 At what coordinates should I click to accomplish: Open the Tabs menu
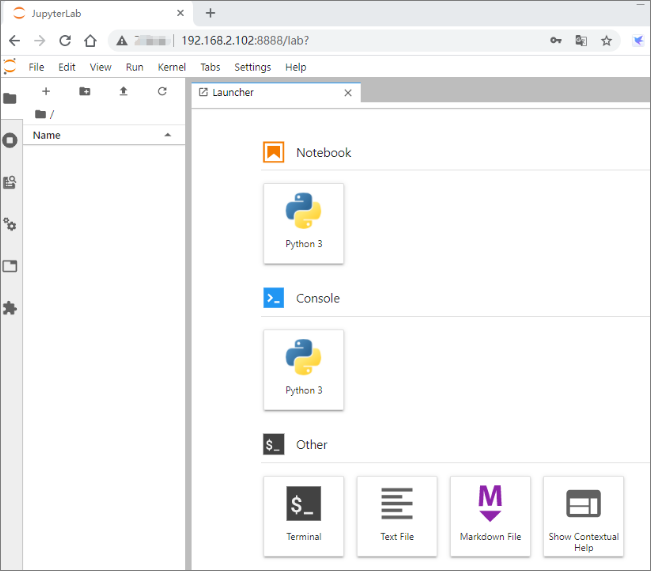(210, 67)
